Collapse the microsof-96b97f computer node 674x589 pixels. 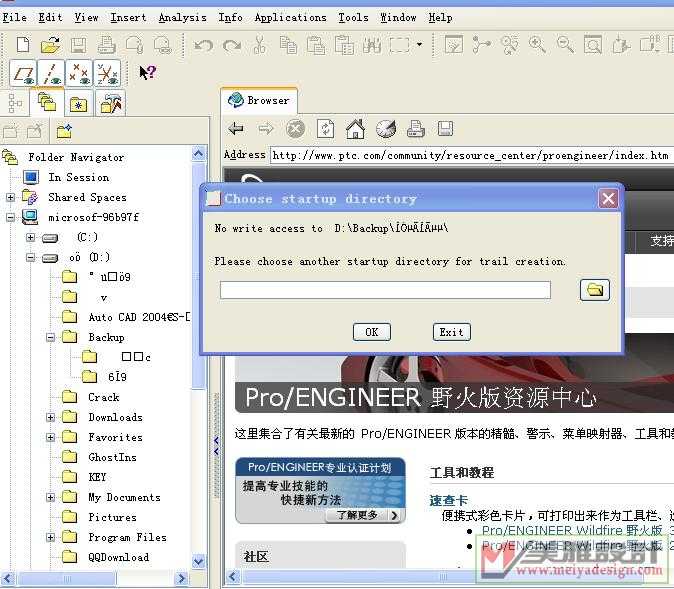[x=10, y=218]
